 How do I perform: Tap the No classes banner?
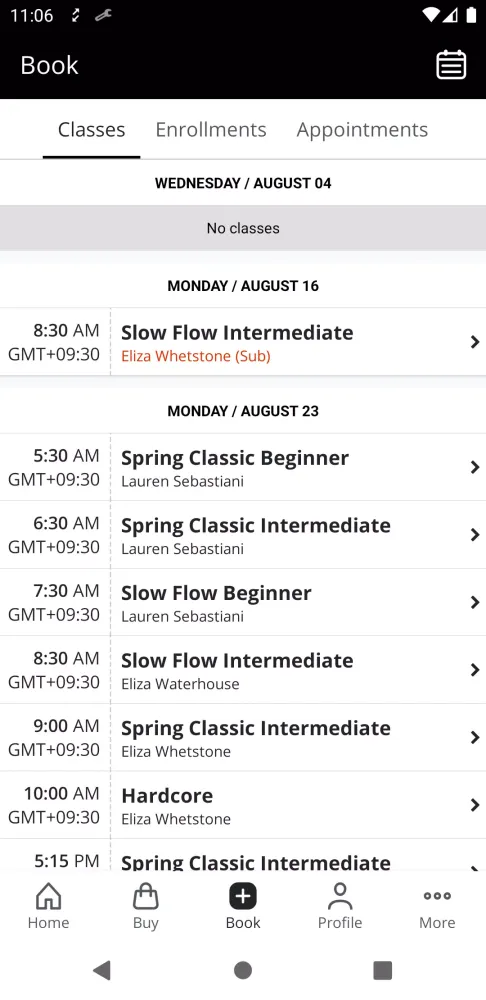tap(243, 228)
